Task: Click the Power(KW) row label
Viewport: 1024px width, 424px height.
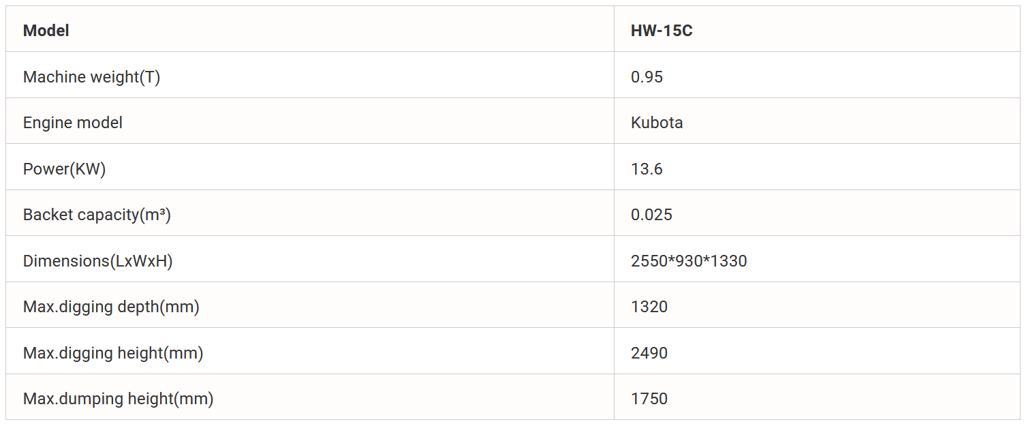Action: (64, 169)
